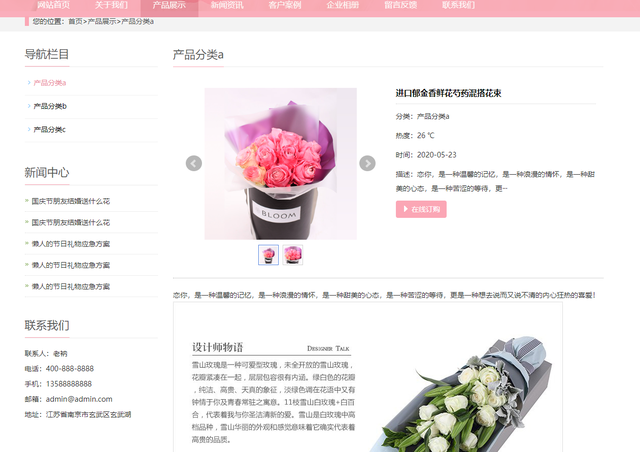Click the 导航栏目 sidebar heading

(47, 54)
